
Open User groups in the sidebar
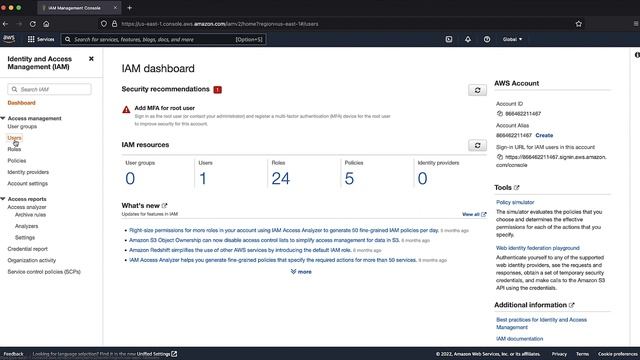[22, 127]
